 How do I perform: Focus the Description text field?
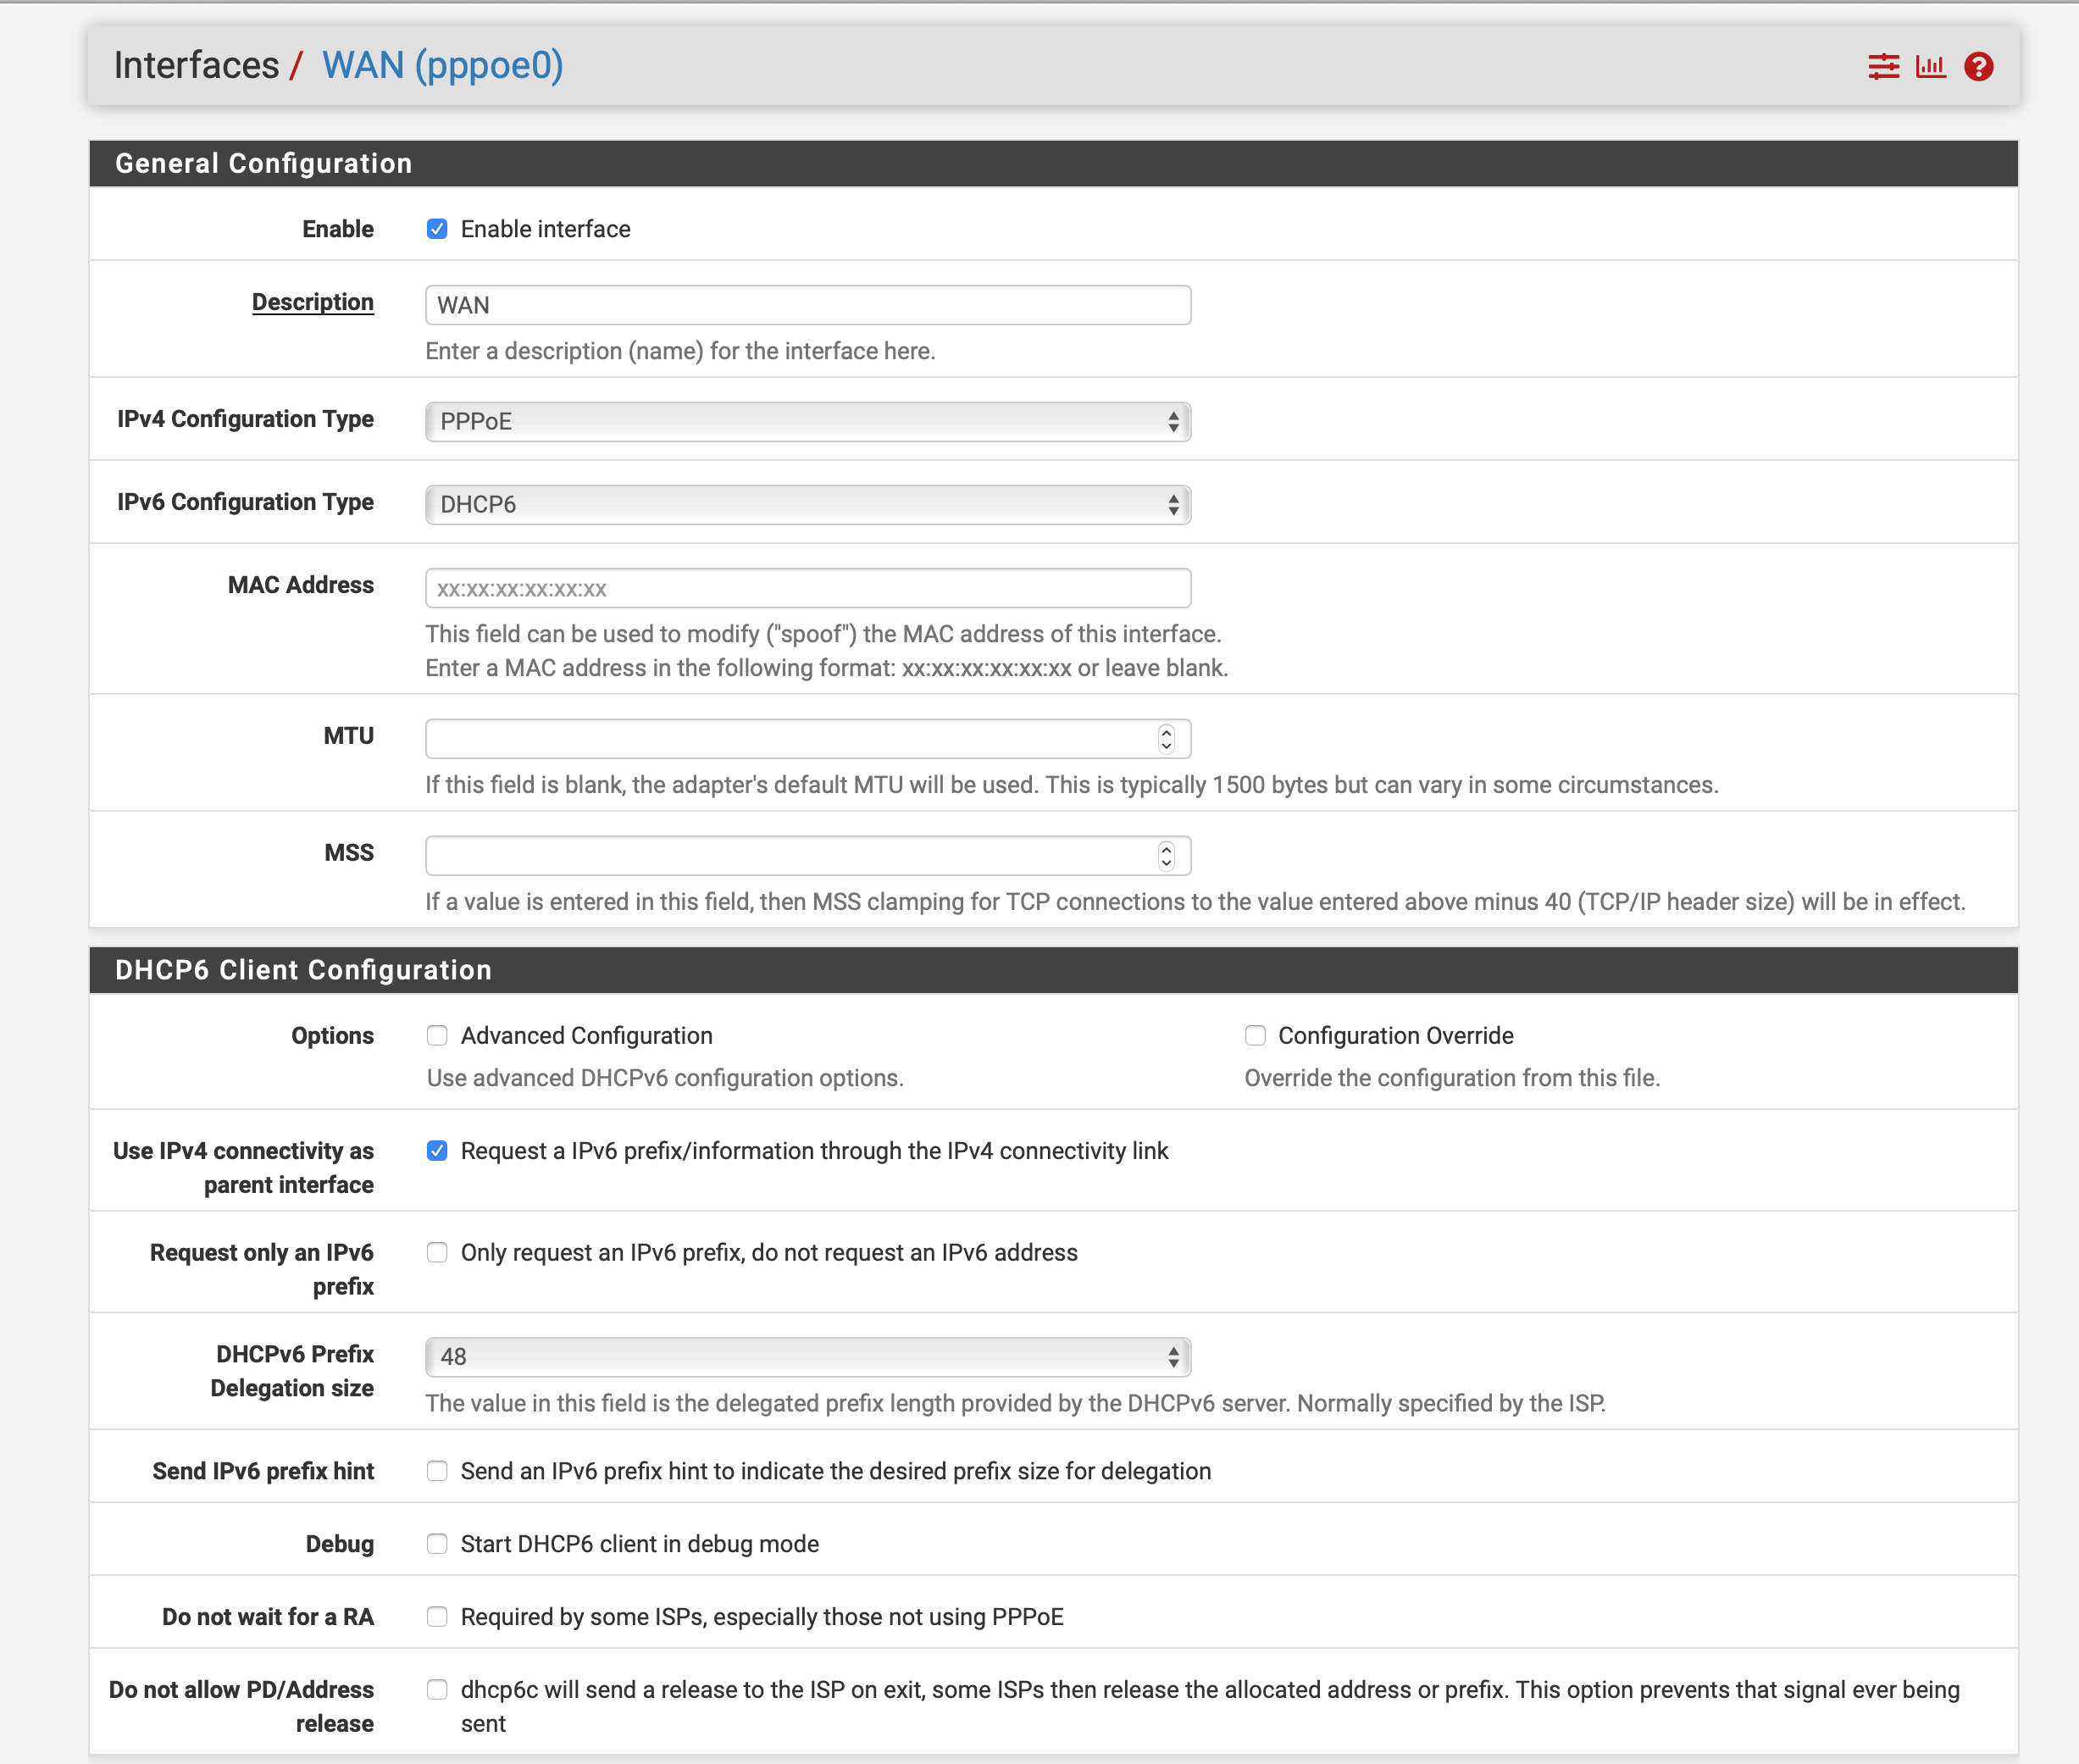point(808,305)
